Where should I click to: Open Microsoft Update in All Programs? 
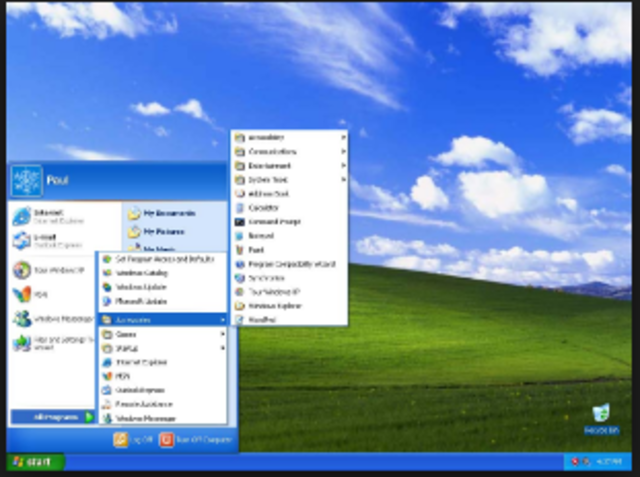point(163,302)
